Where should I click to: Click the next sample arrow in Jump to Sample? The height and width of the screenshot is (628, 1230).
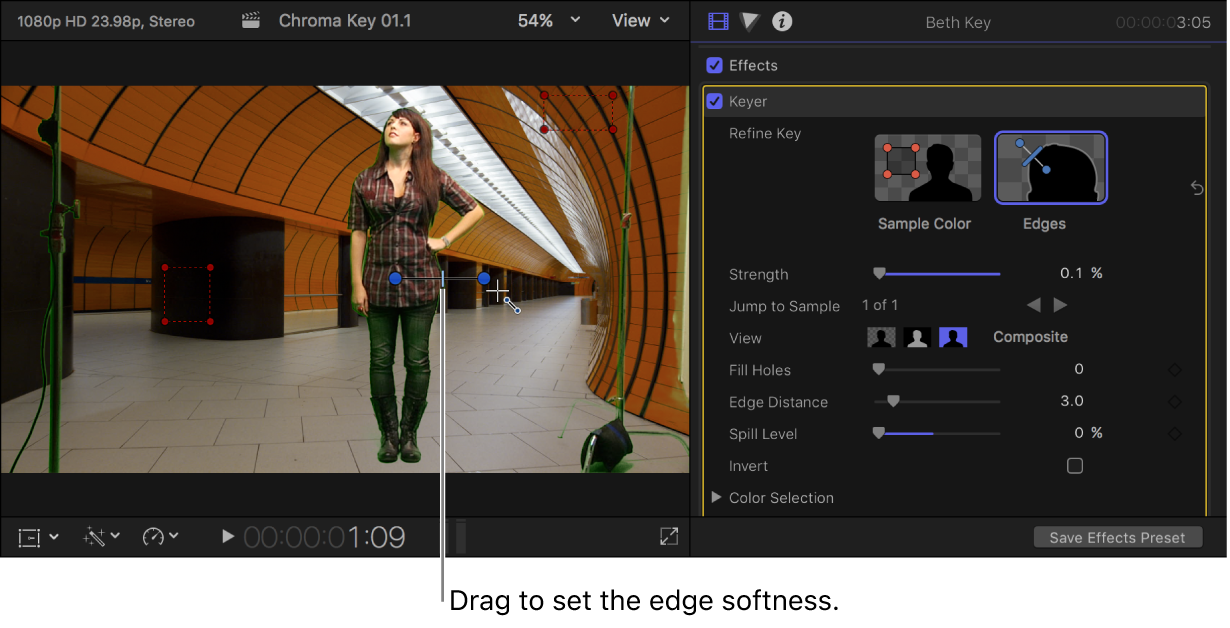[x=1060, y=305]
